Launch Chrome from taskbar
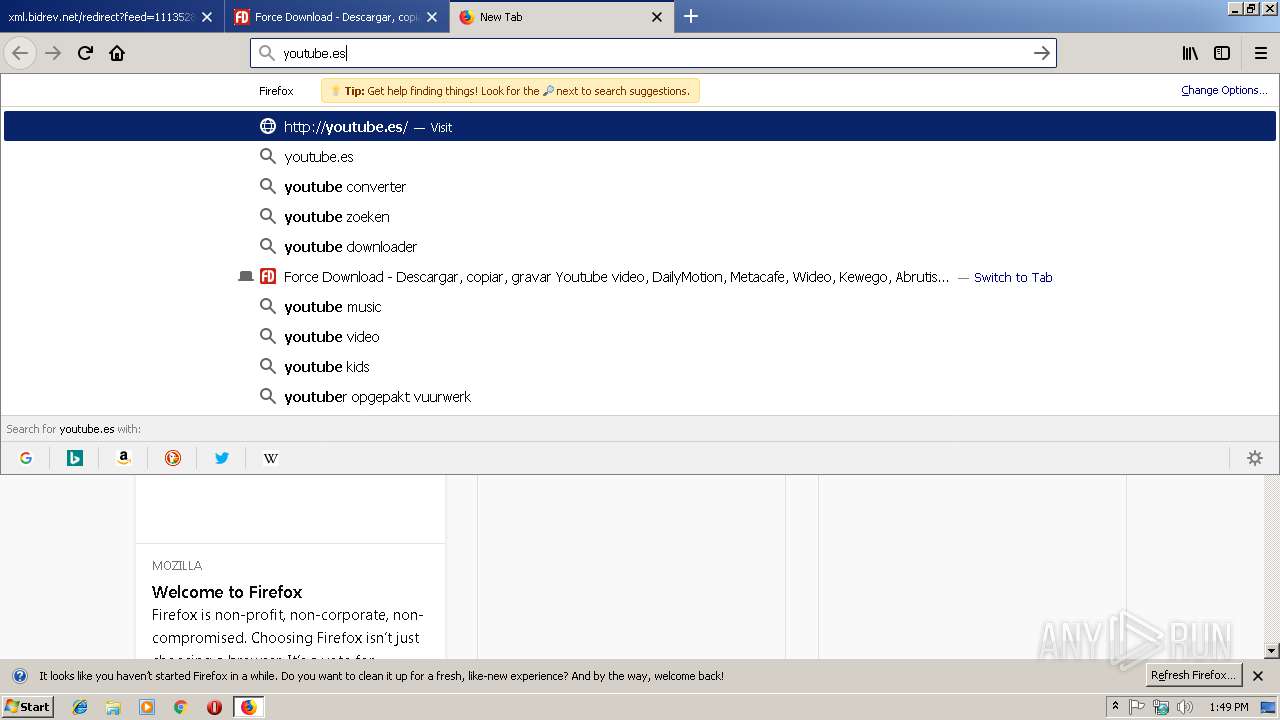 click(x=180, y=707)
